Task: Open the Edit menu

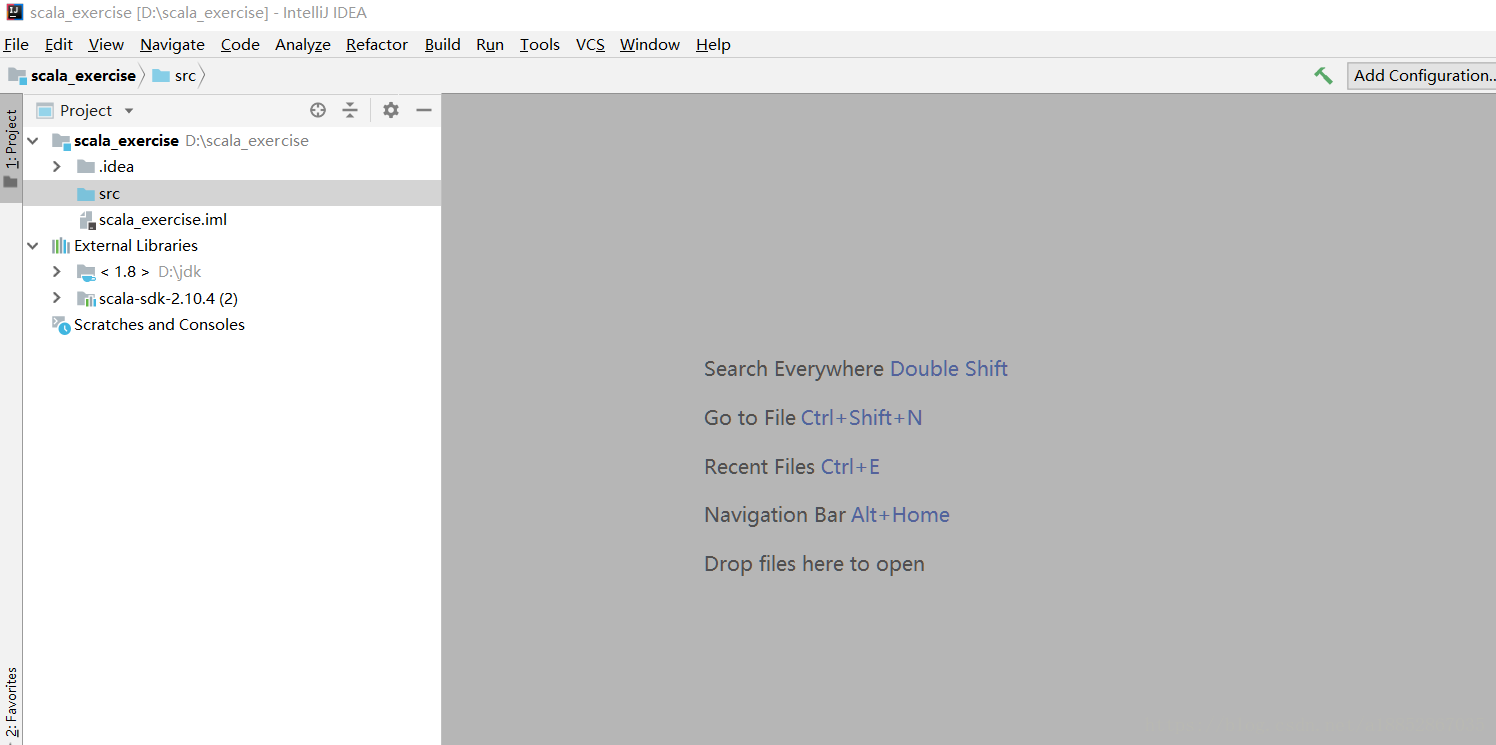Action: [59, 44]
